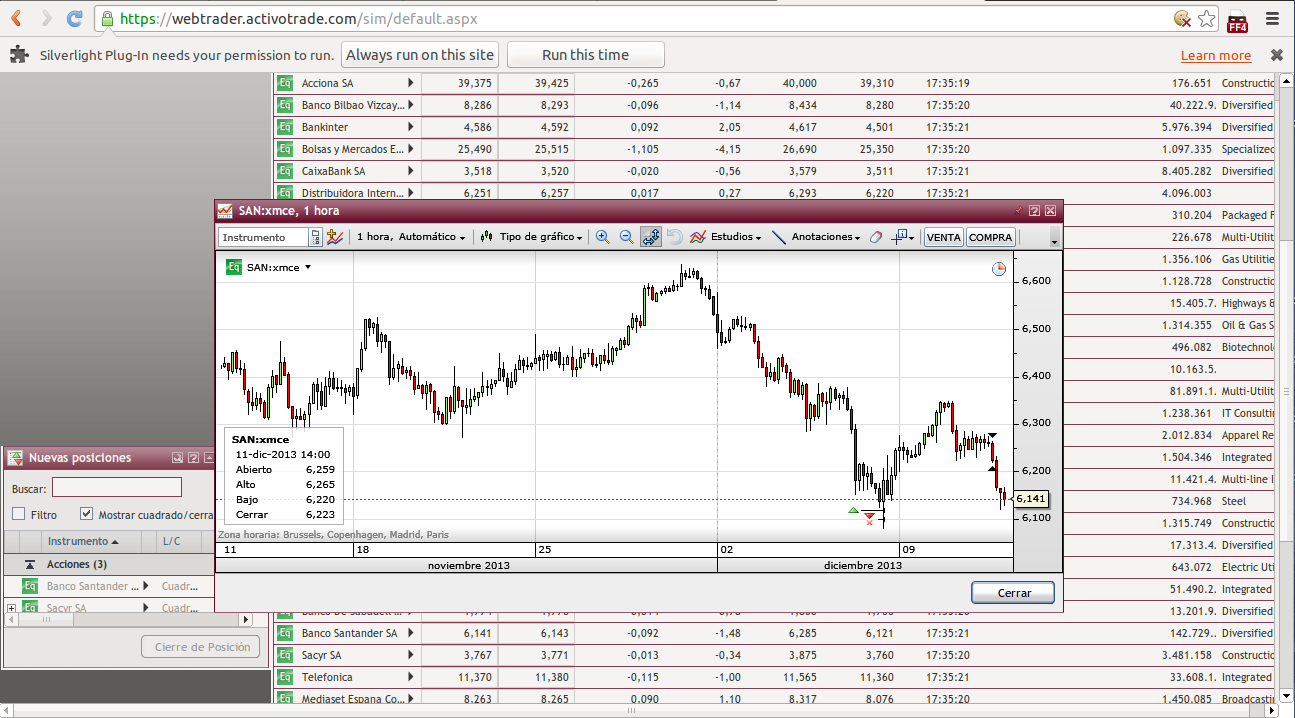Click Eq icon of Bankinter row
1295x718 pixels.
pyautogui.click(x=285, y=127)
